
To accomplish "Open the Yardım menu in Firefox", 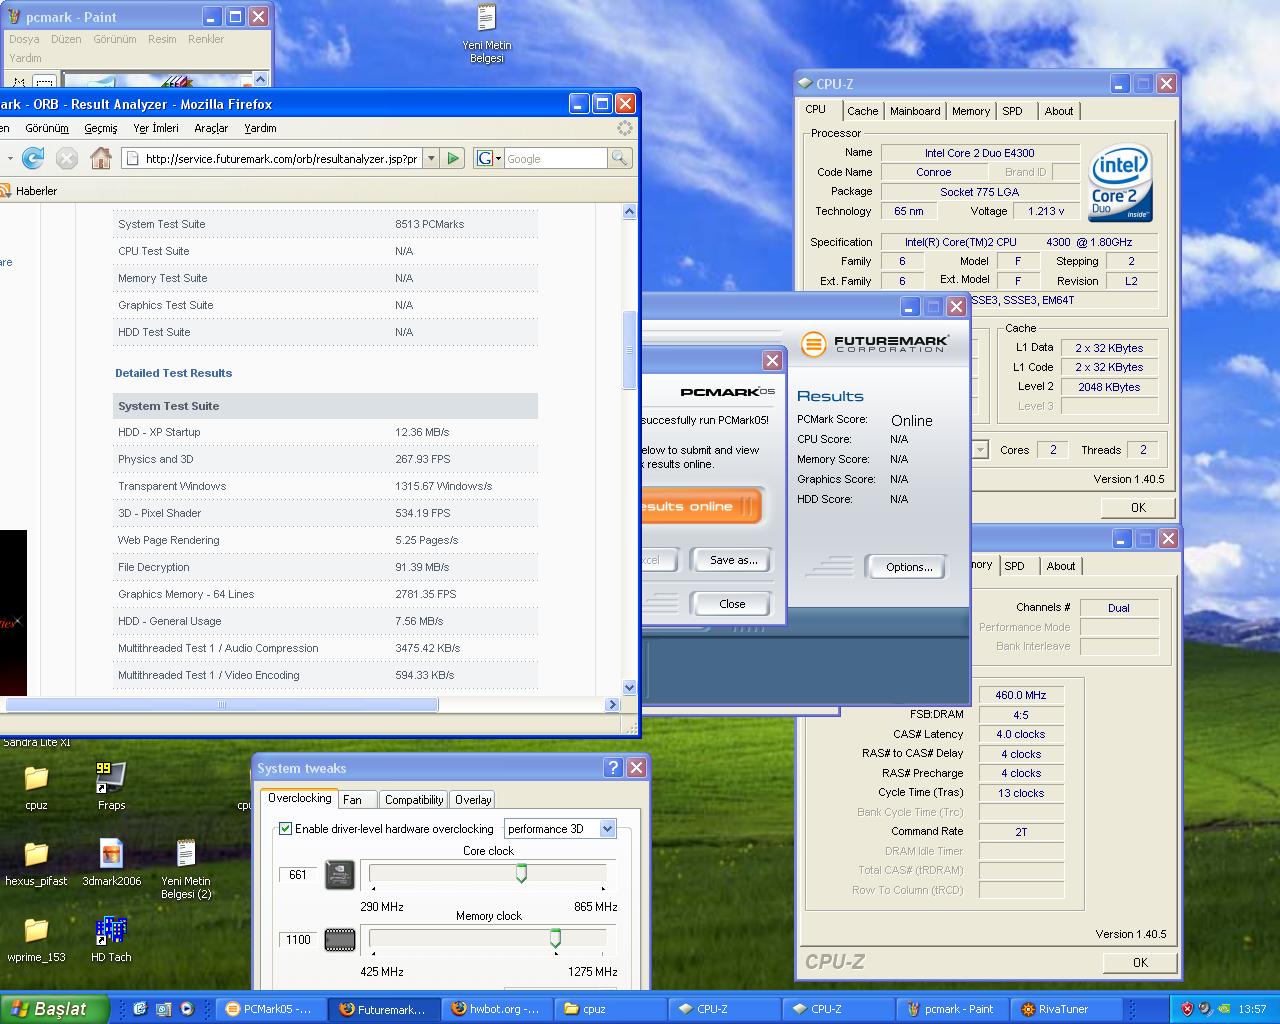I will click(x=260, y=128).
